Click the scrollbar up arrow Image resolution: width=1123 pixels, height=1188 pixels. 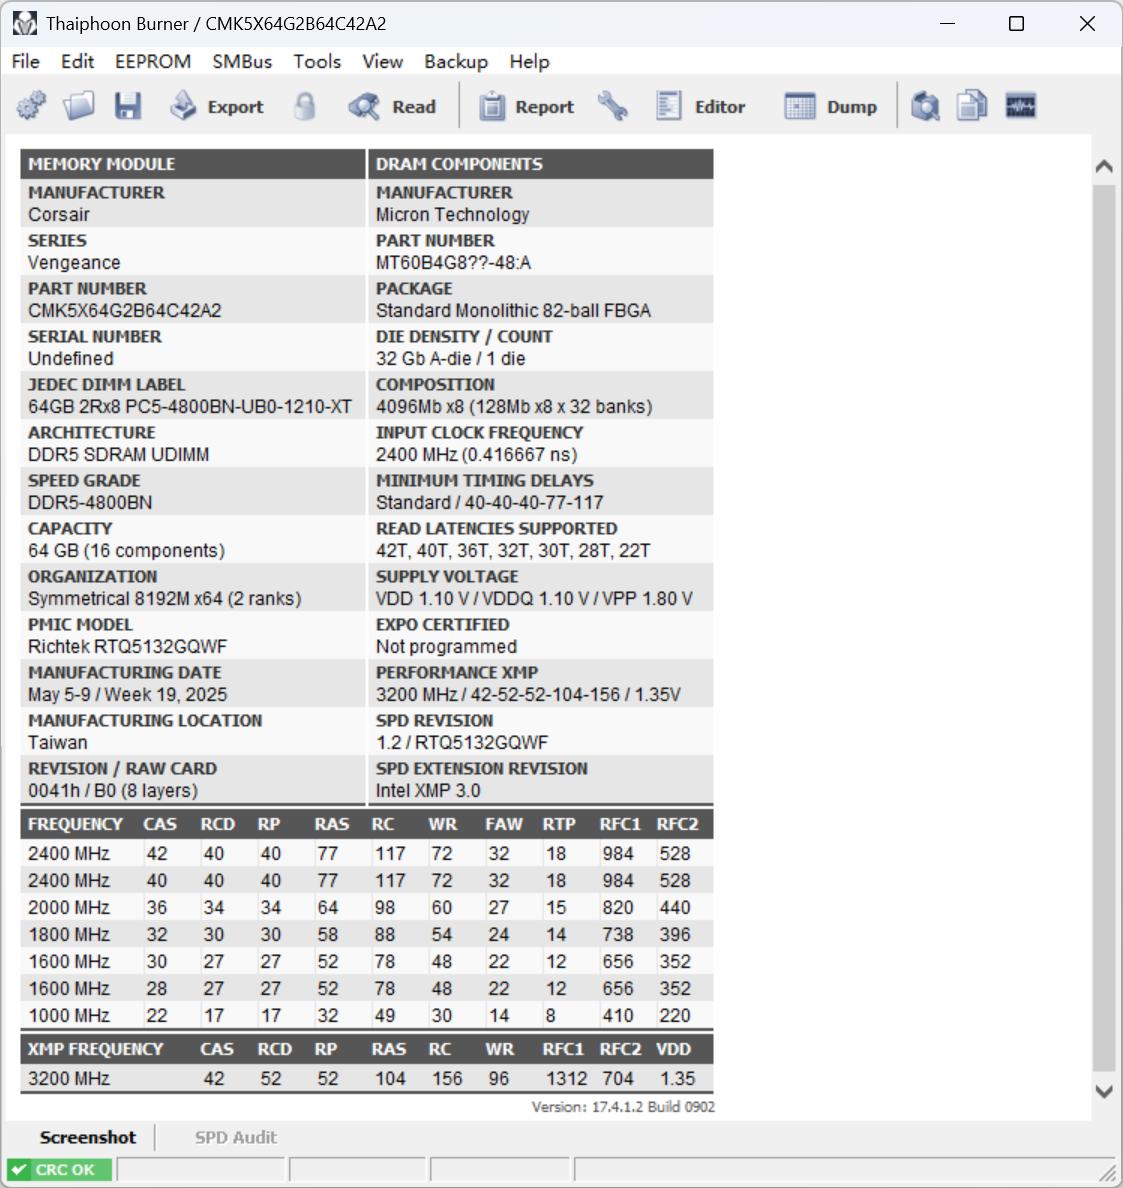[1104, 166]
